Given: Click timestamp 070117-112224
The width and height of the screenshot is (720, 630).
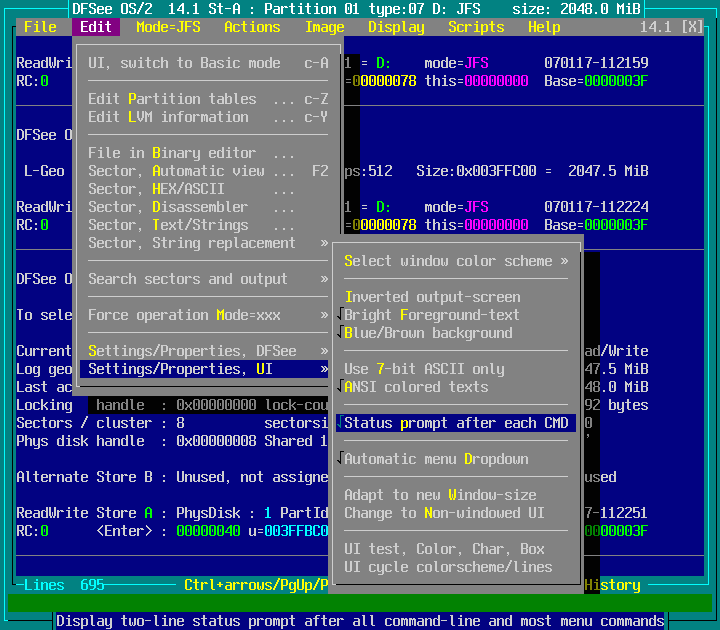Looking at the screenshot, I should click(x=596, y=207).
